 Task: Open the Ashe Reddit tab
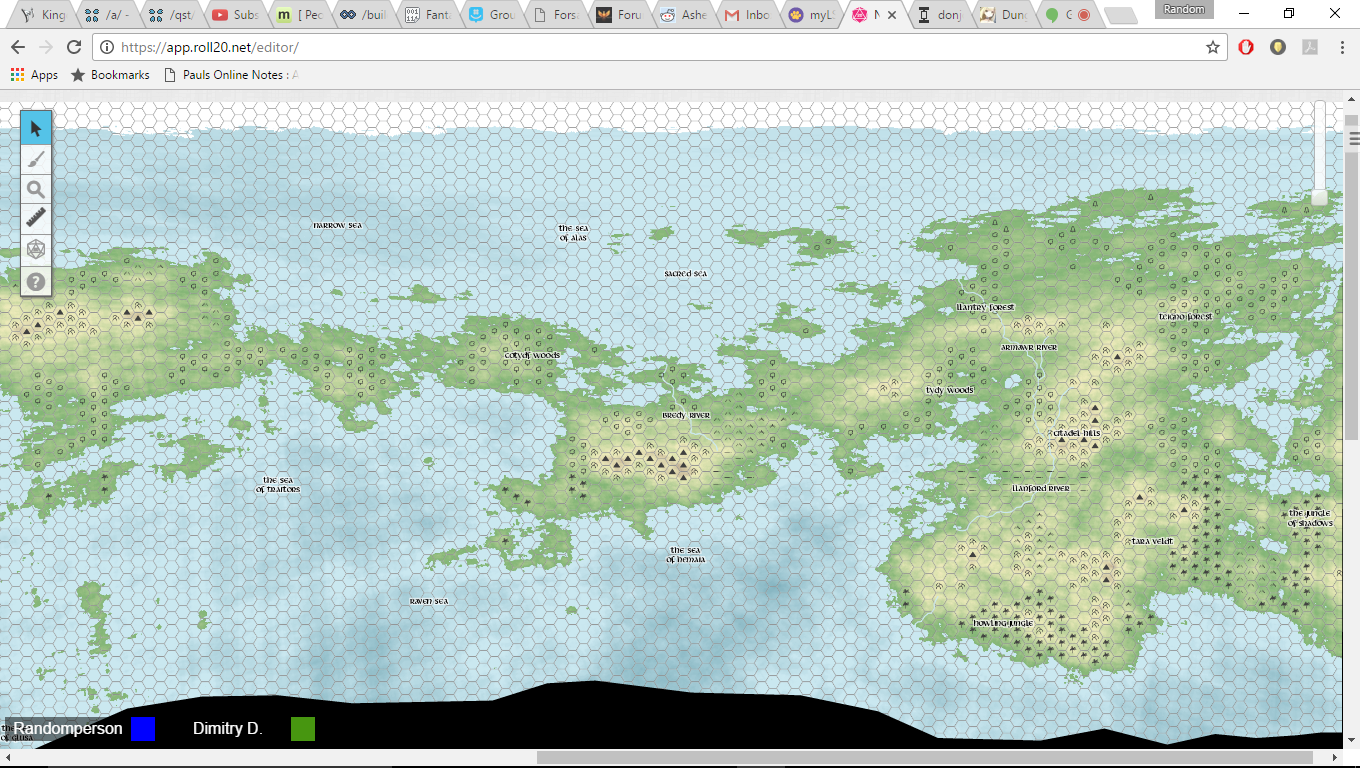click(x=682, y=15)
